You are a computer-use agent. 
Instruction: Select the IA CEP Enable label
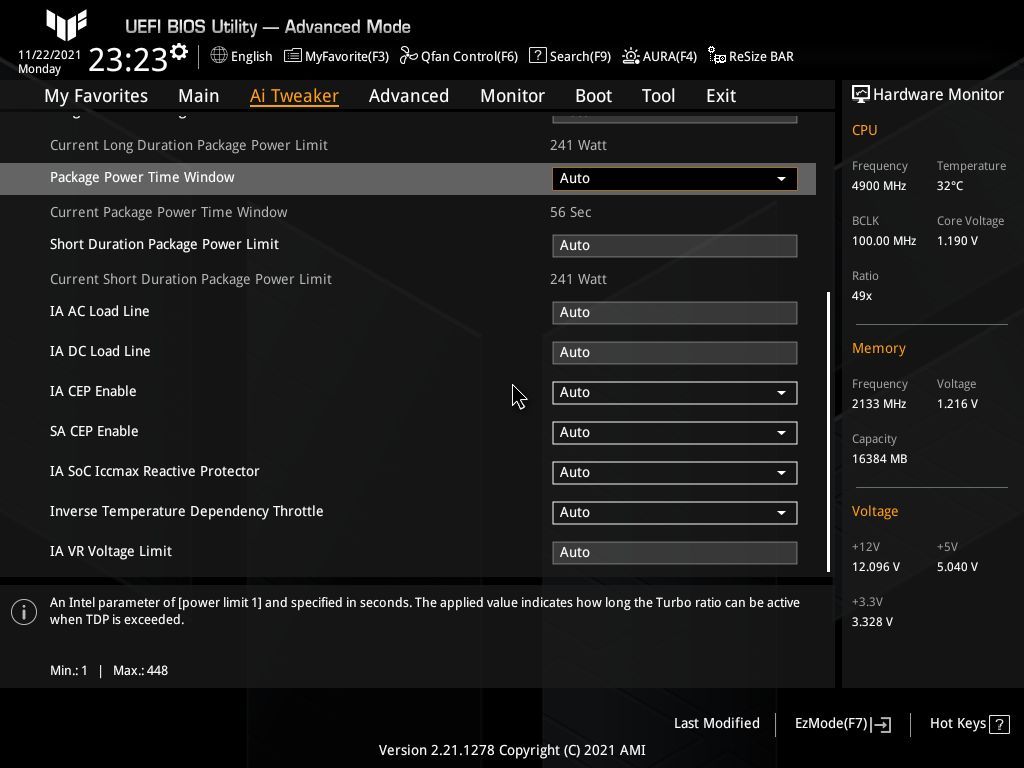tap(93, 391)
